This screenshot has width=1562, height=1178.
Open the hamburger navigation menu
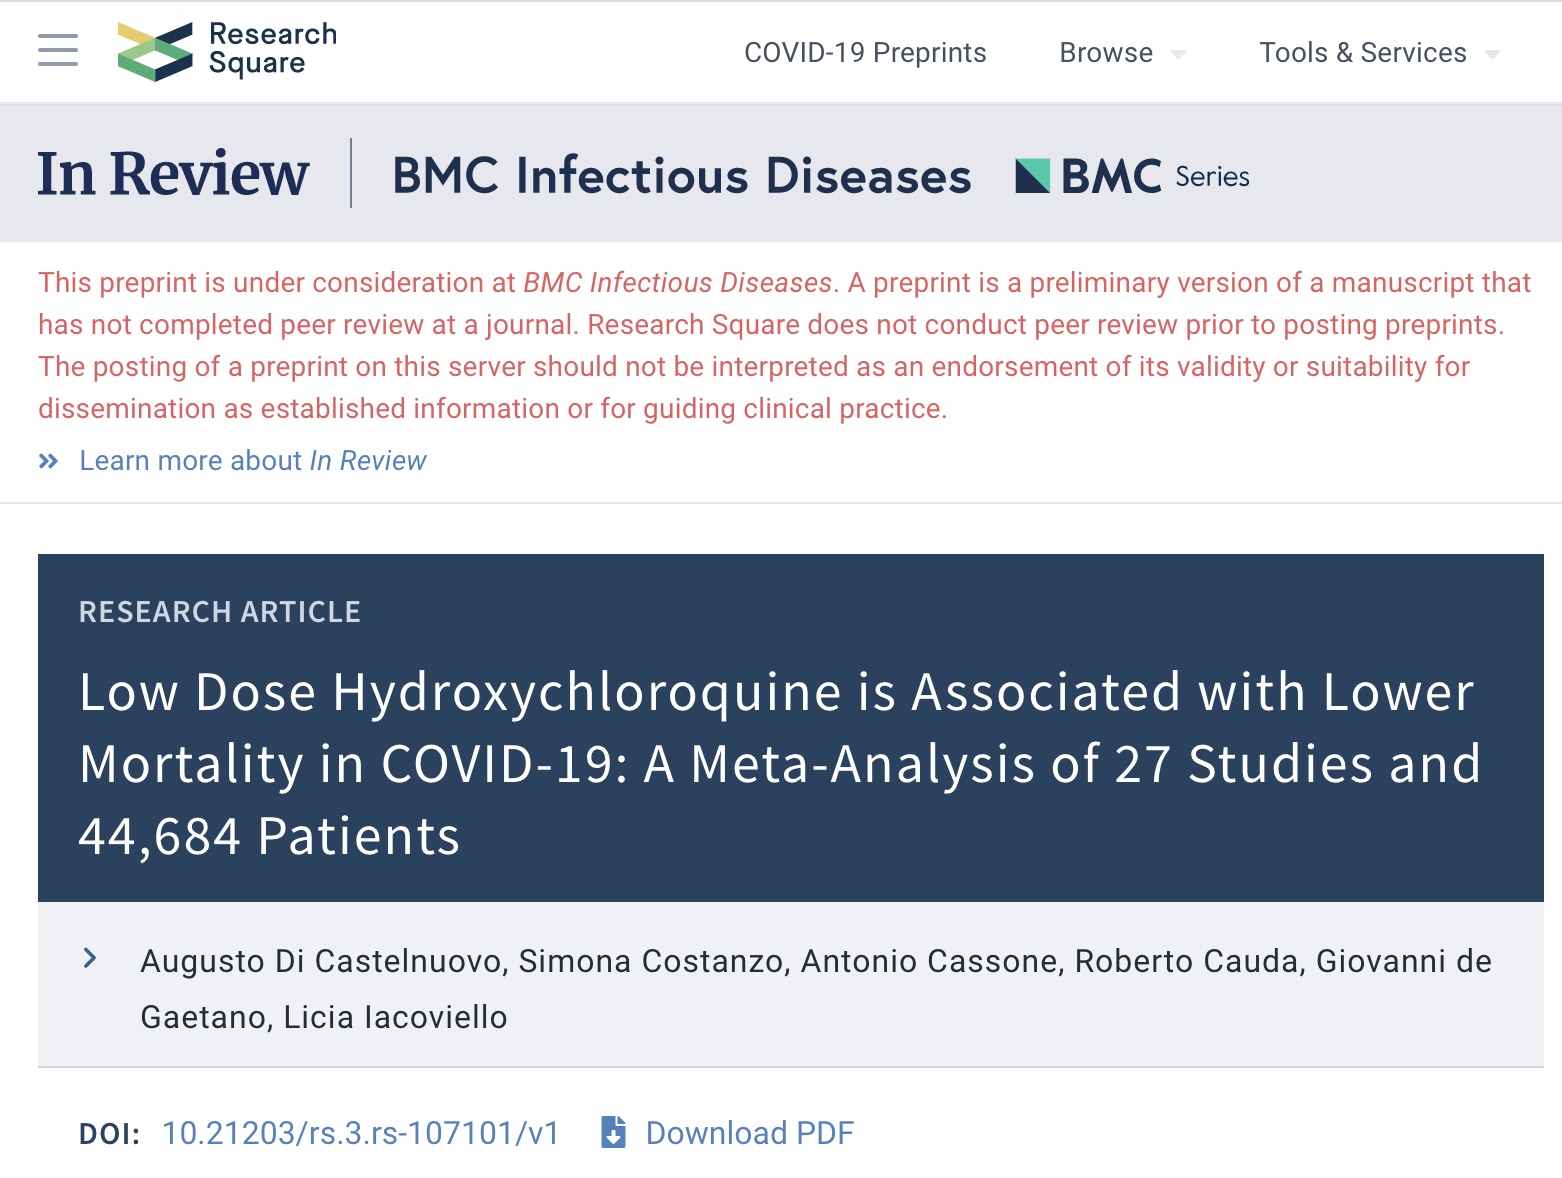[x=58, y=50]
